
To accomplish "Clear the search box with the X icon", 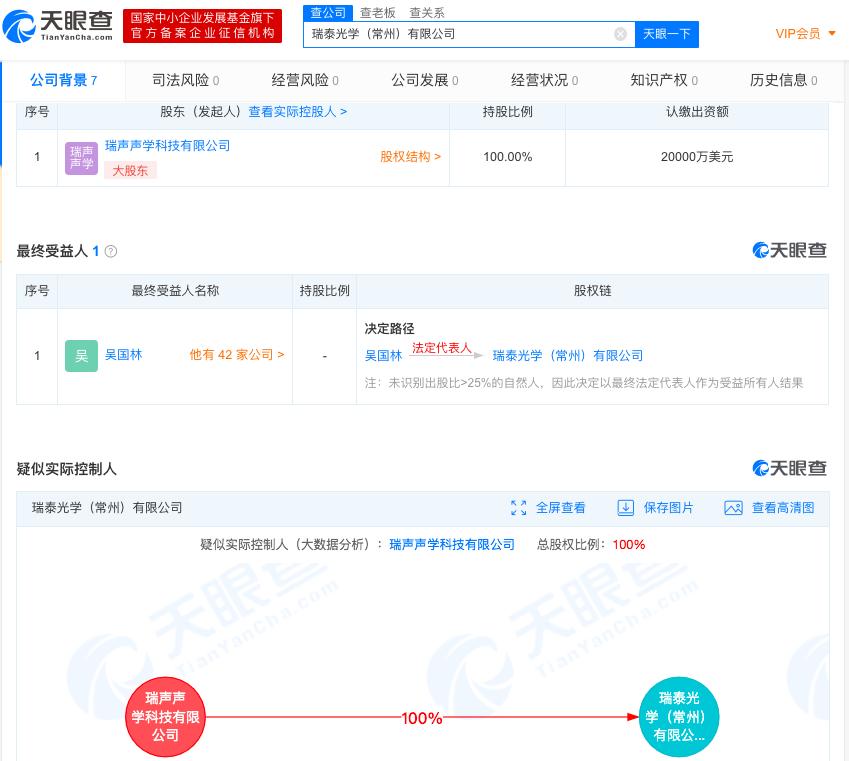I will [621, 34].
